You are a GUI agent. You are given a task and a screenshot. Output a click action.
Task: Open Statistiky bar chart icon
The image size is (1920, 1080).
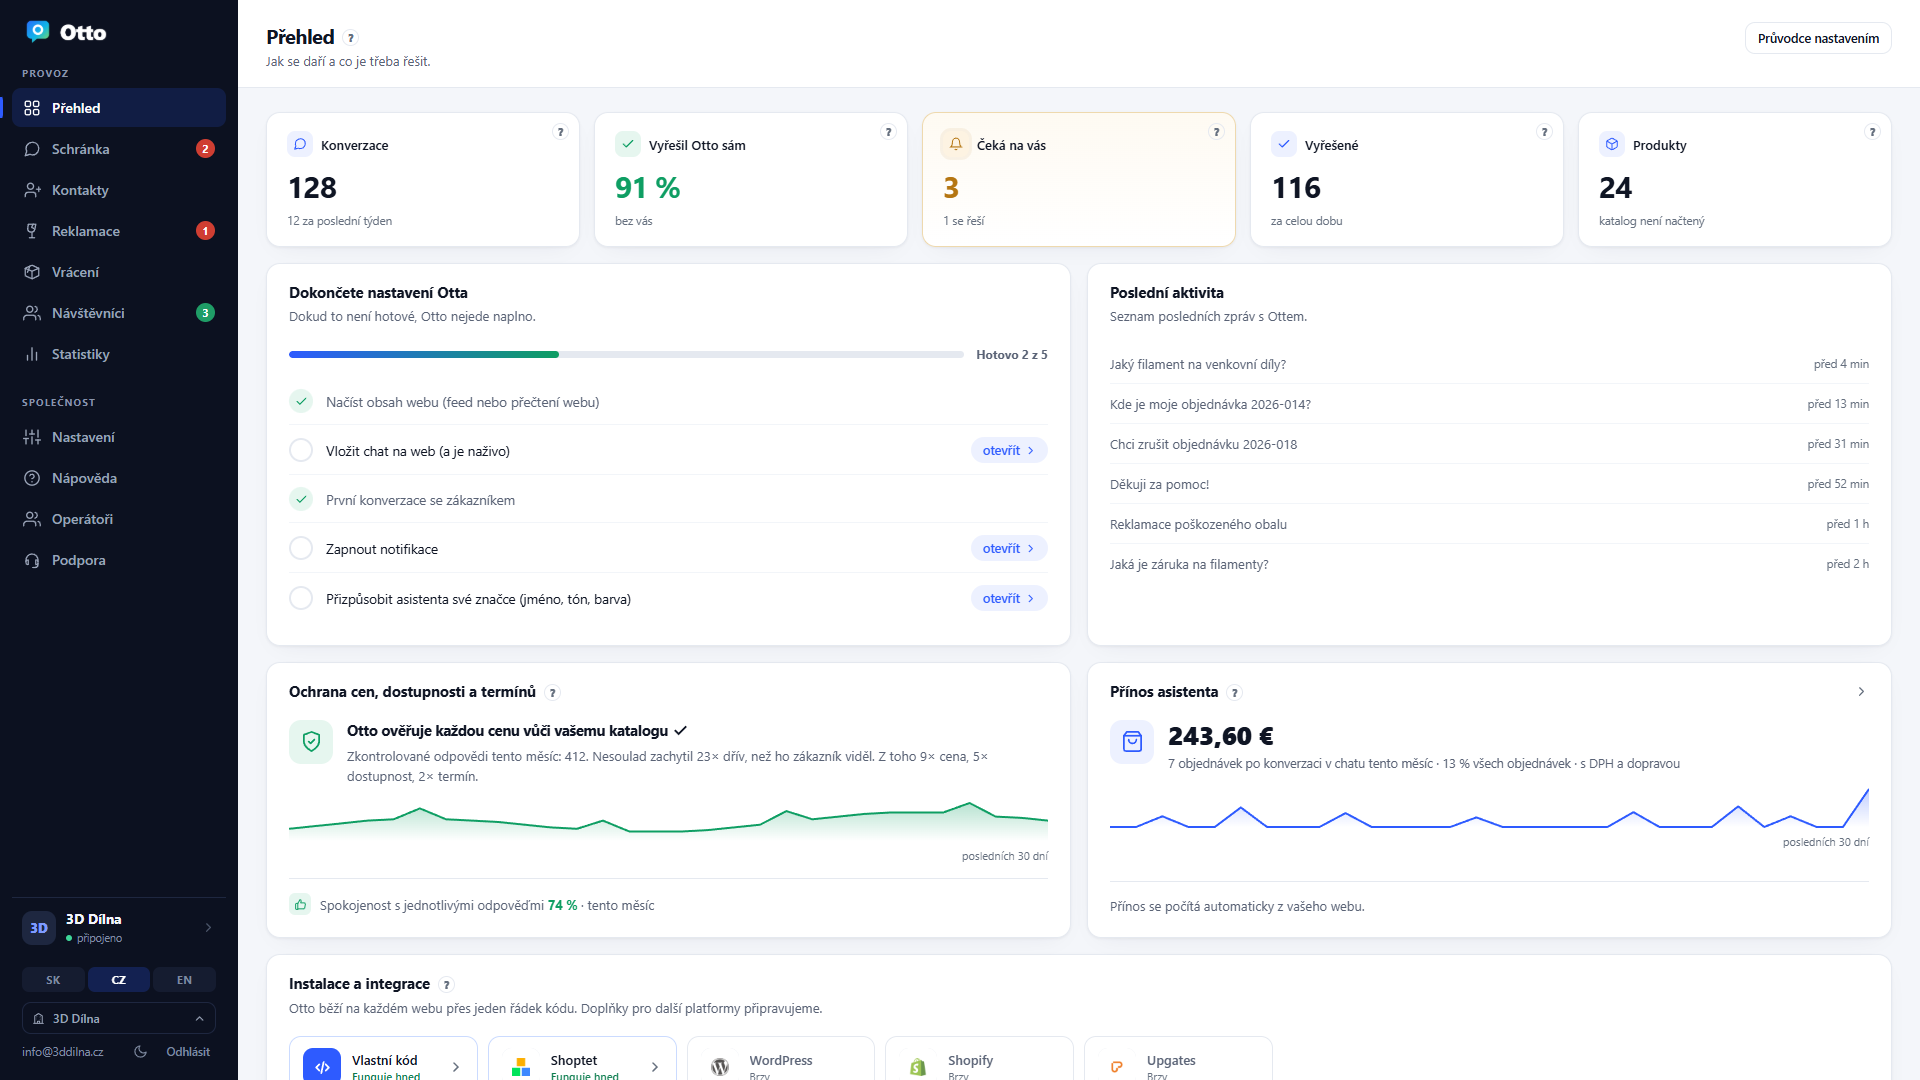coord(32,354)
